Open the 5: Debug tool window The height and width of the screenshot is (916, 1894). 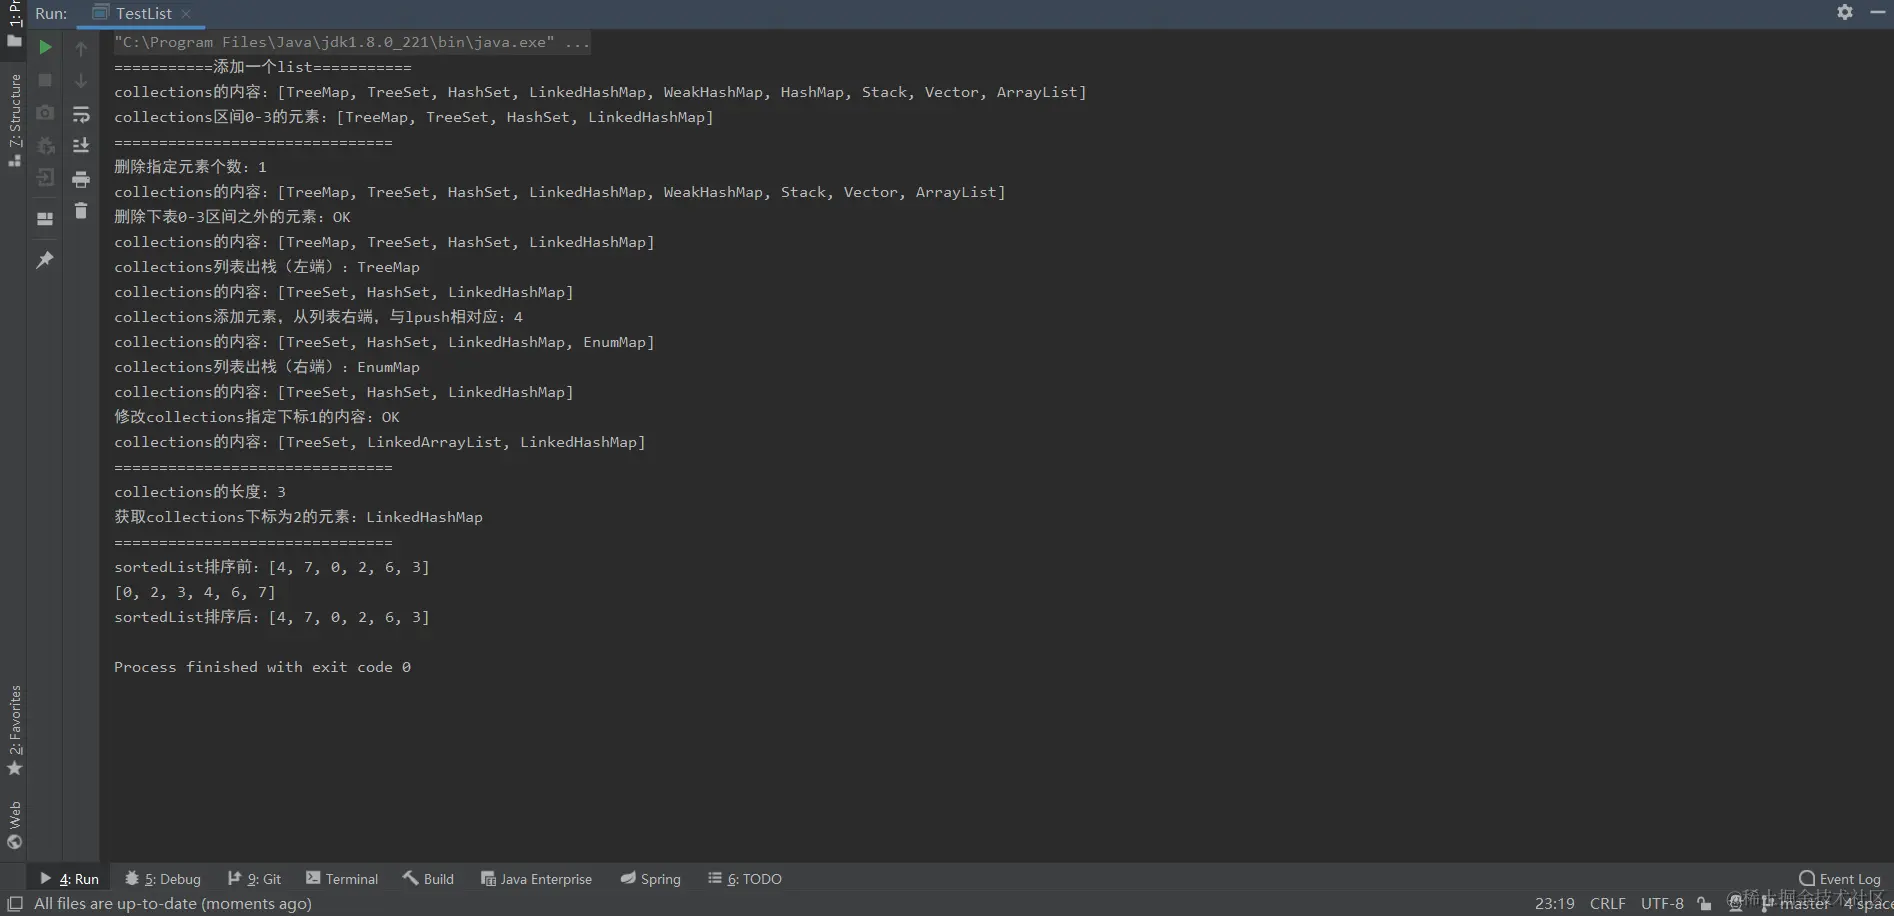pyautogui.click(x=163, y=879)
